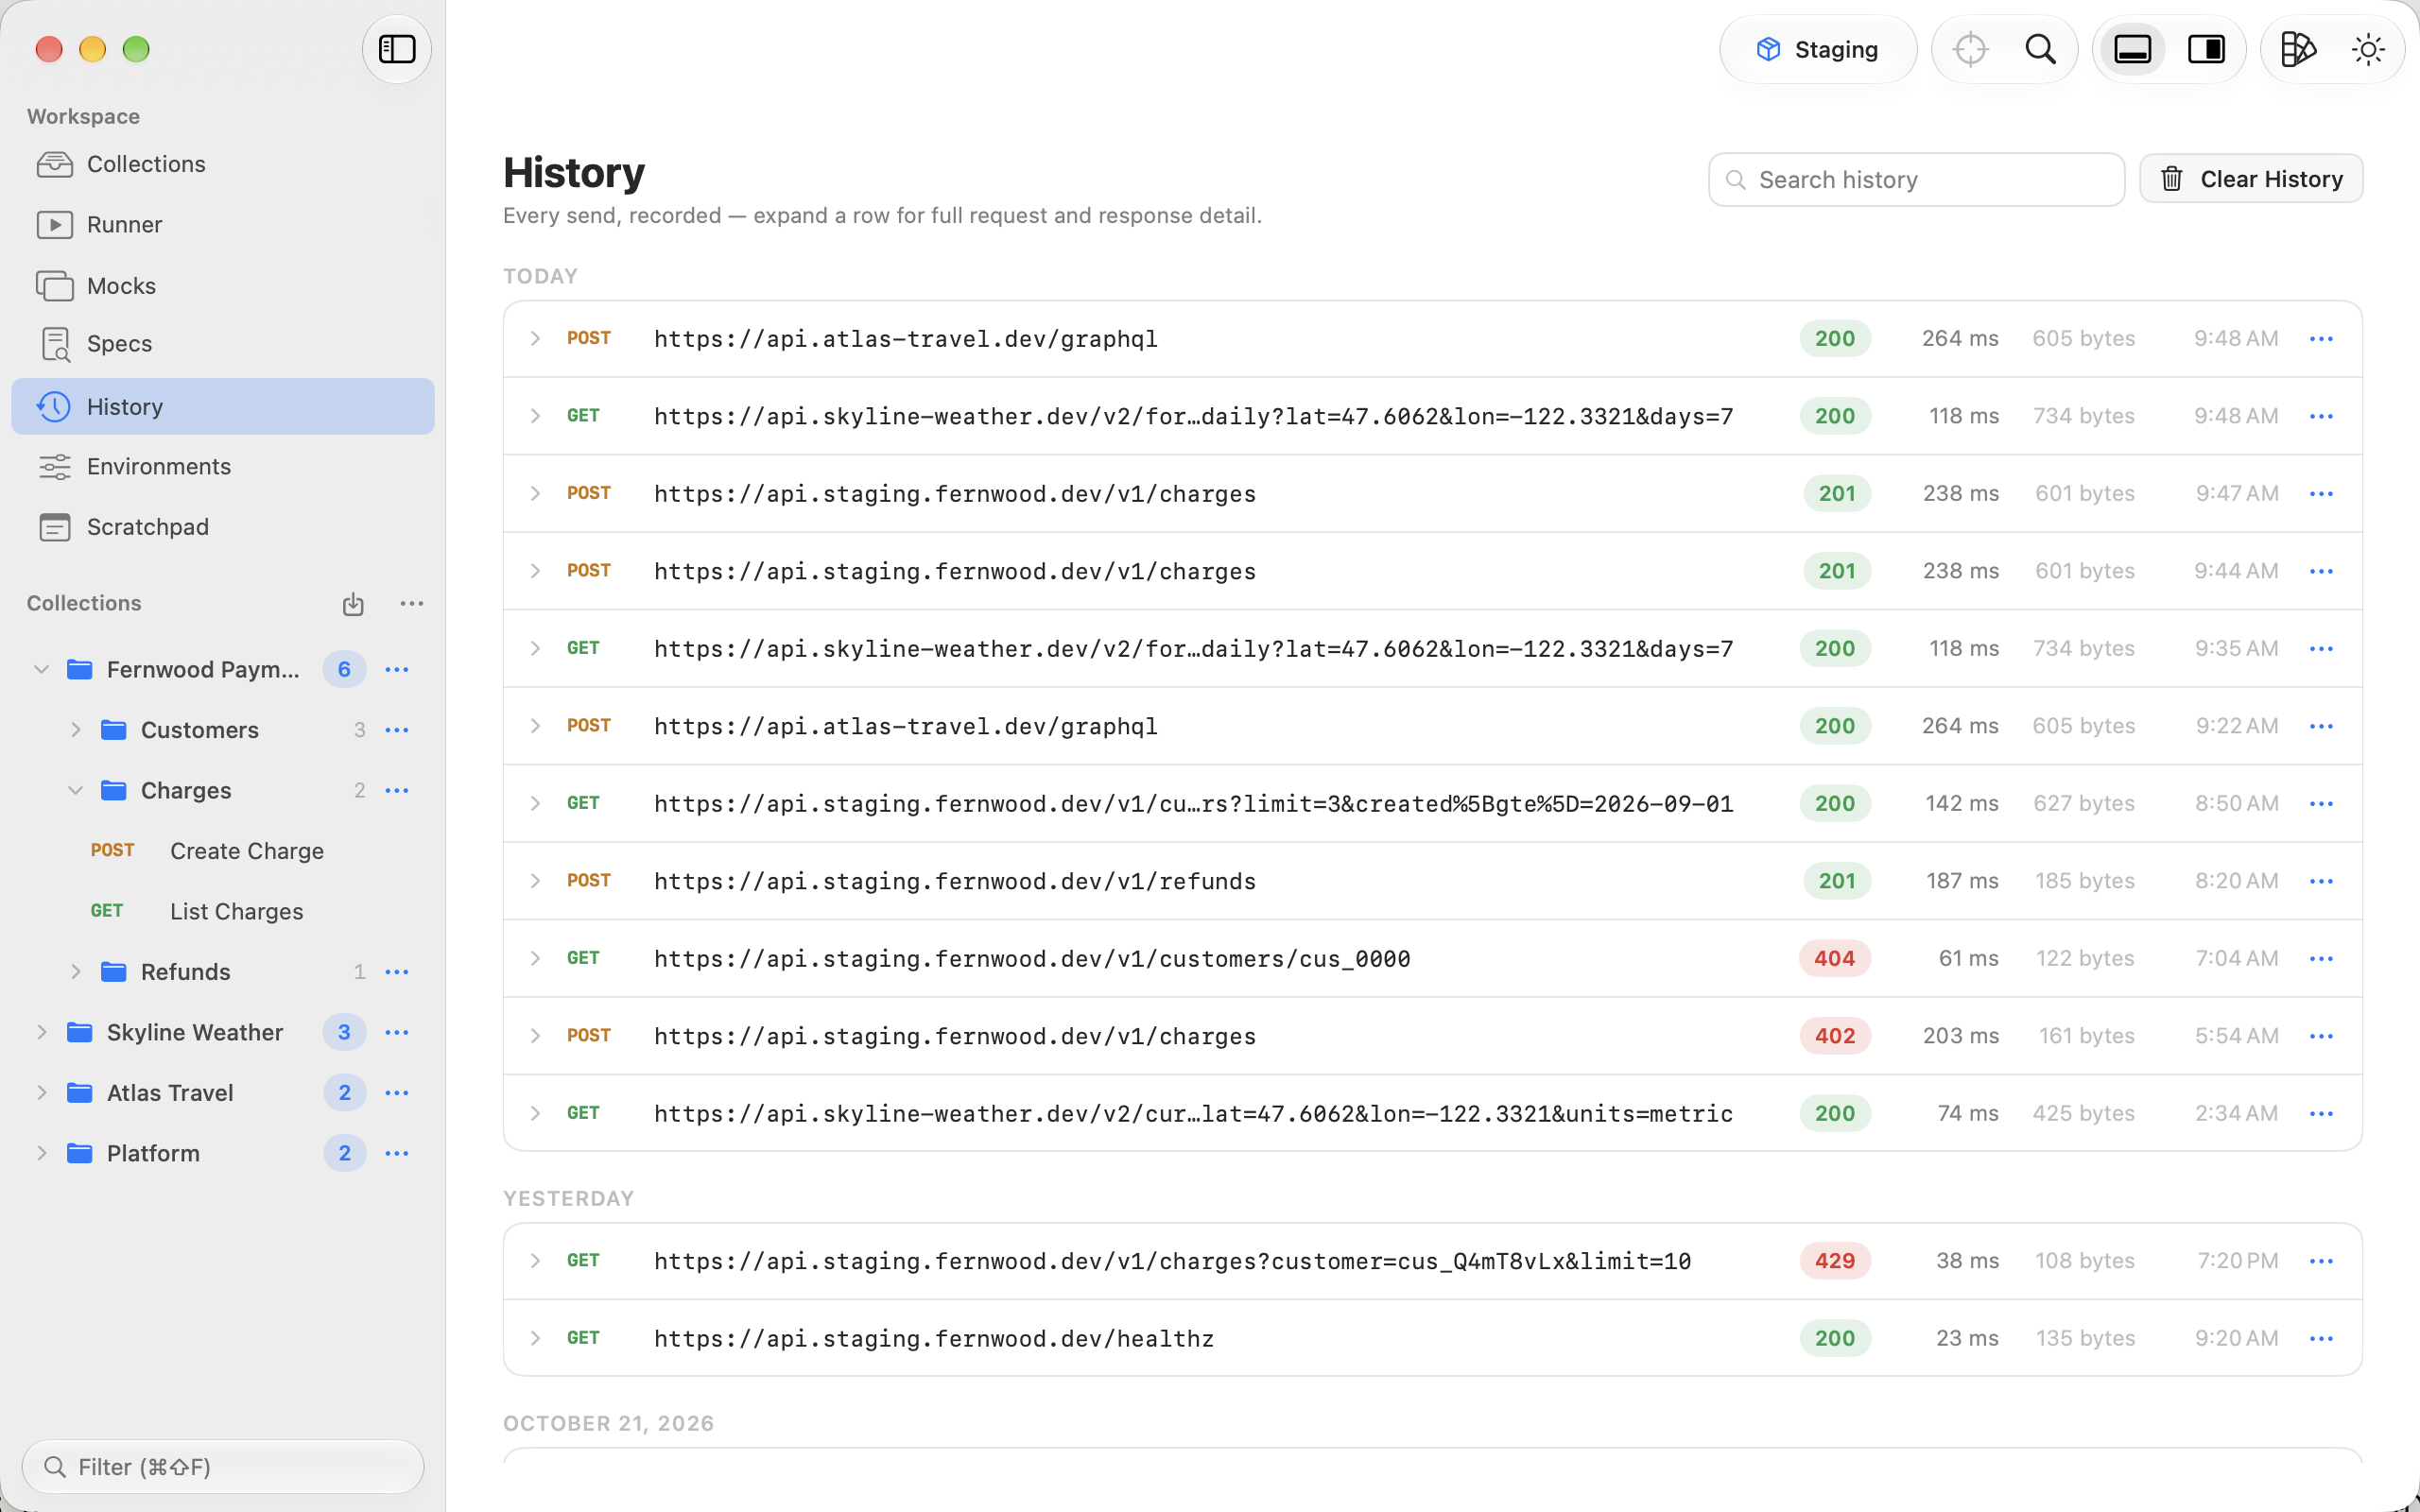Collapse the Charges folder
The height and width of the screenshot is (1512, 2420).
coord(75,790)
